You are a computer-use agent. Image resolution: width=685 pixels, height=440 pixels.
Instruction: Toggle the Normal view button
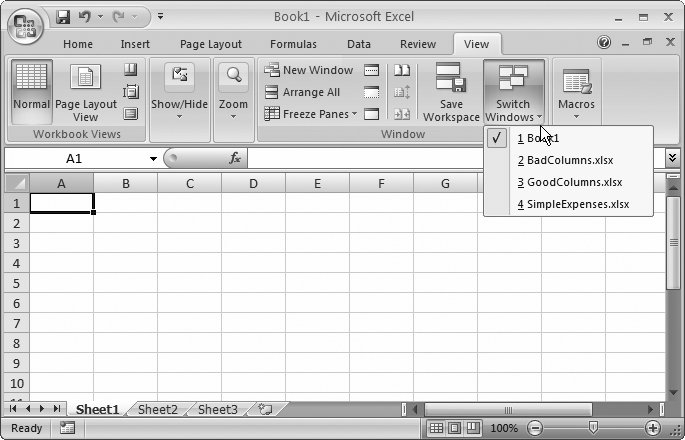pos(32,88)
